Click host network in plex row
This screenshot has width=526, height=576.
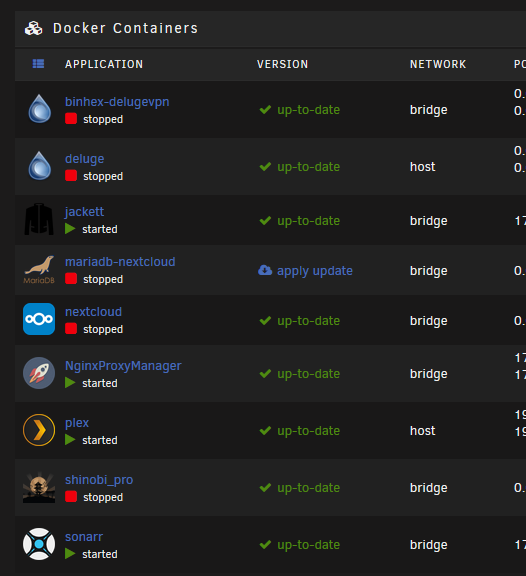point(422,431)
